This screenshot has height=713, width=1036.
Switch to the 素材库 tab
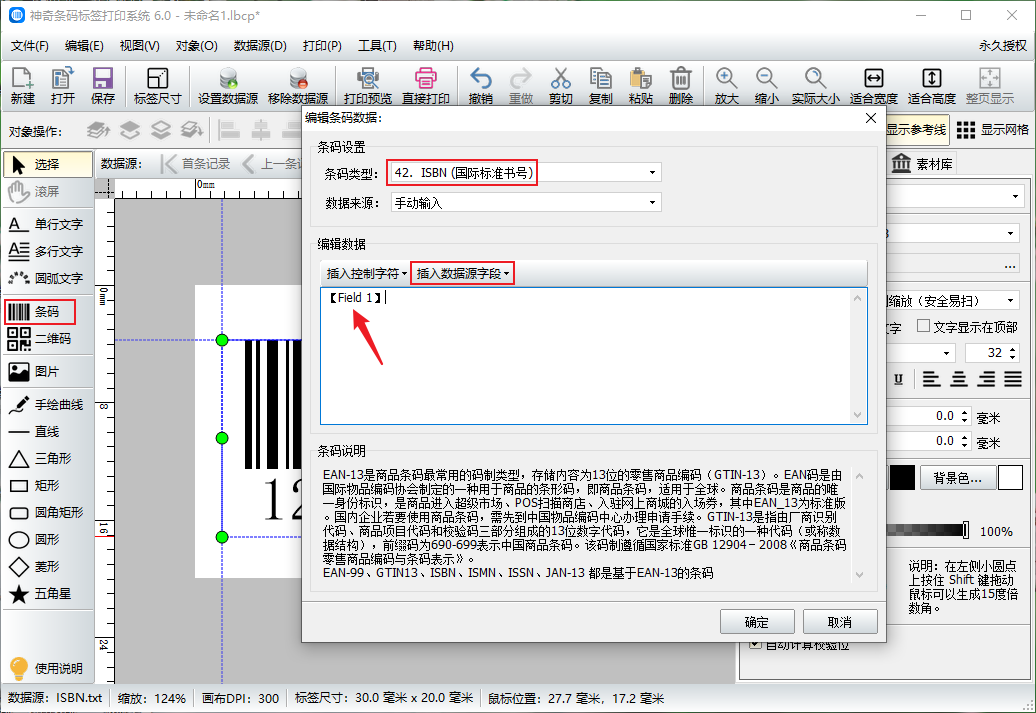(922, 164)
